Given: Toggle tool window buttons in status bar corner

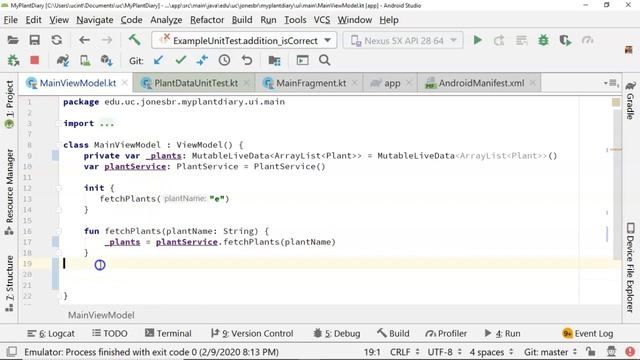Looking at the screenshot, I should pyautogui.click(x=12, y=351).
